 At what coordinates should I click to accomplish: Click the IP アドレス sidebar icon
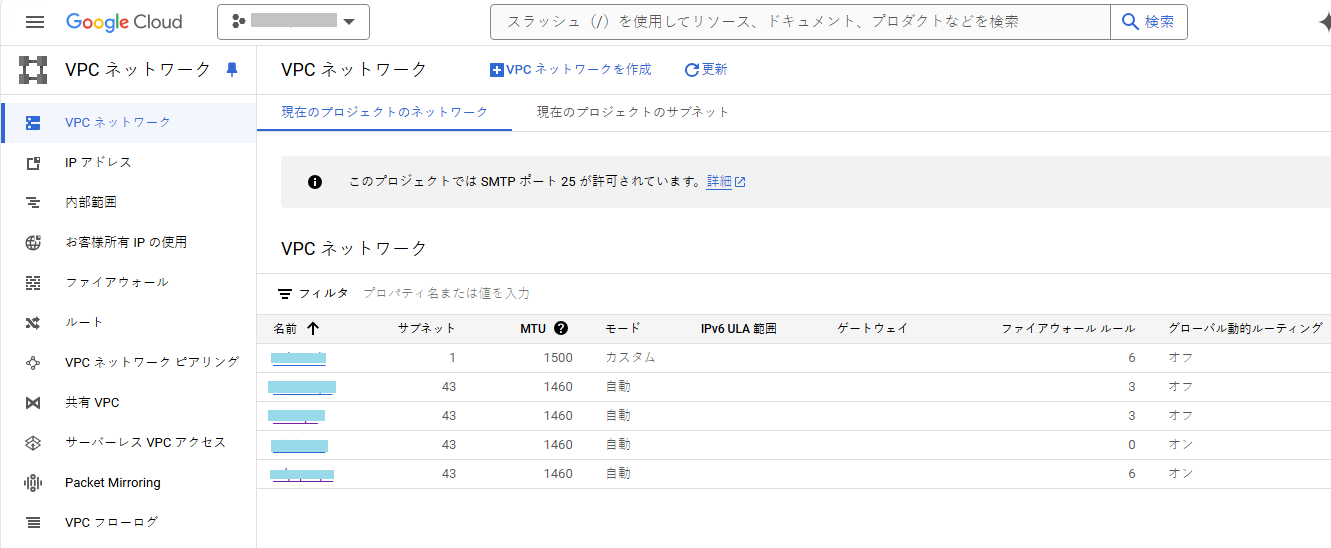[33, 163]
